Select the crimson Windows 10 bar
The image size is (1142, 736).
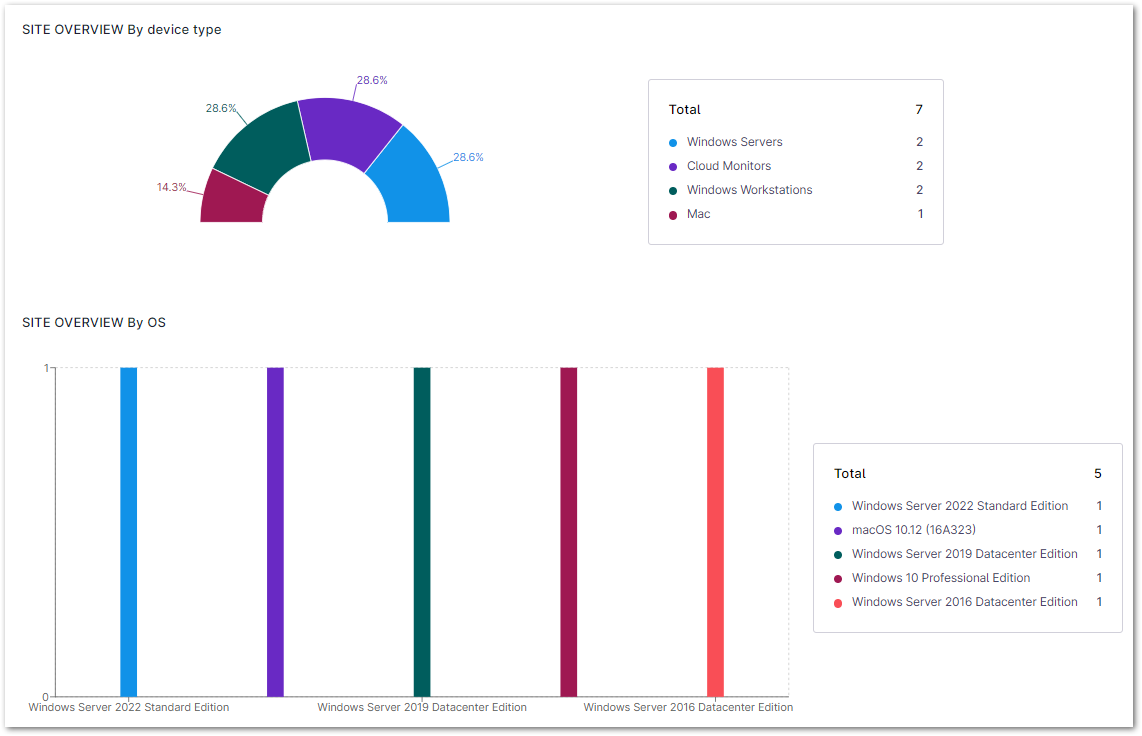[568, 530]
